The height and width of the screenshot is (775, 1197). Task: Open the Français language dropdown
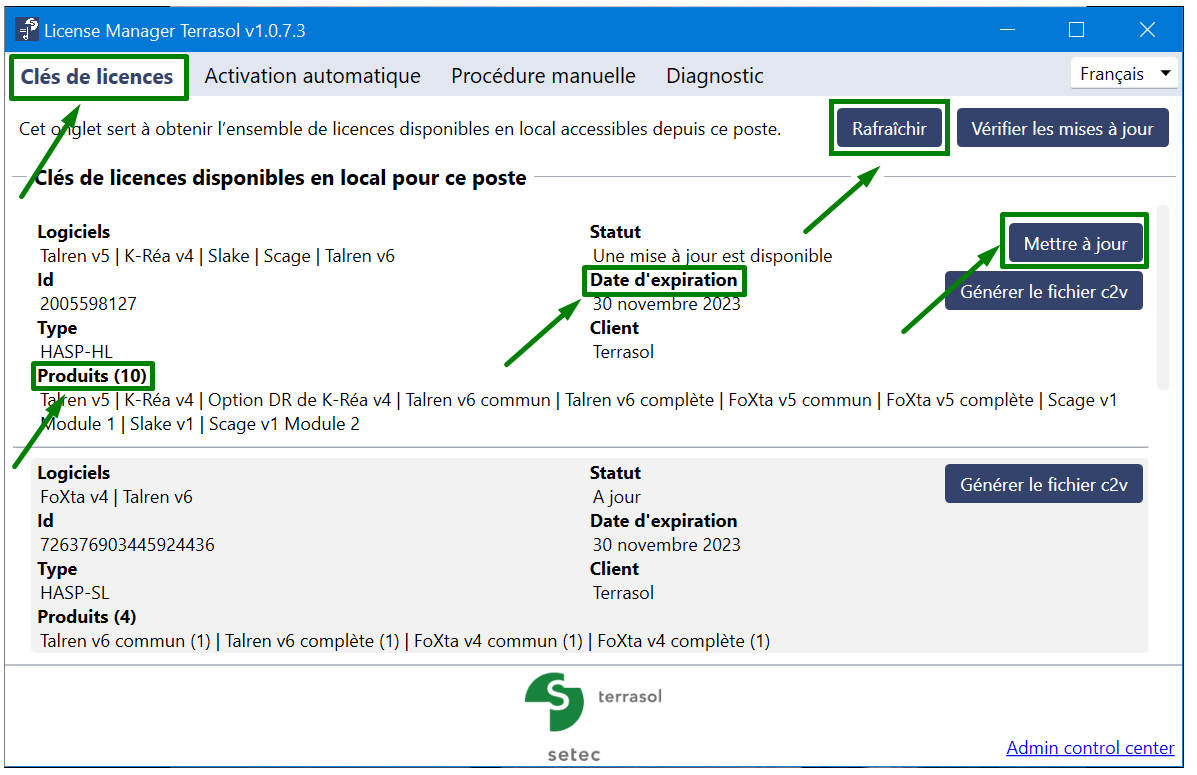tap(1124, 74)
